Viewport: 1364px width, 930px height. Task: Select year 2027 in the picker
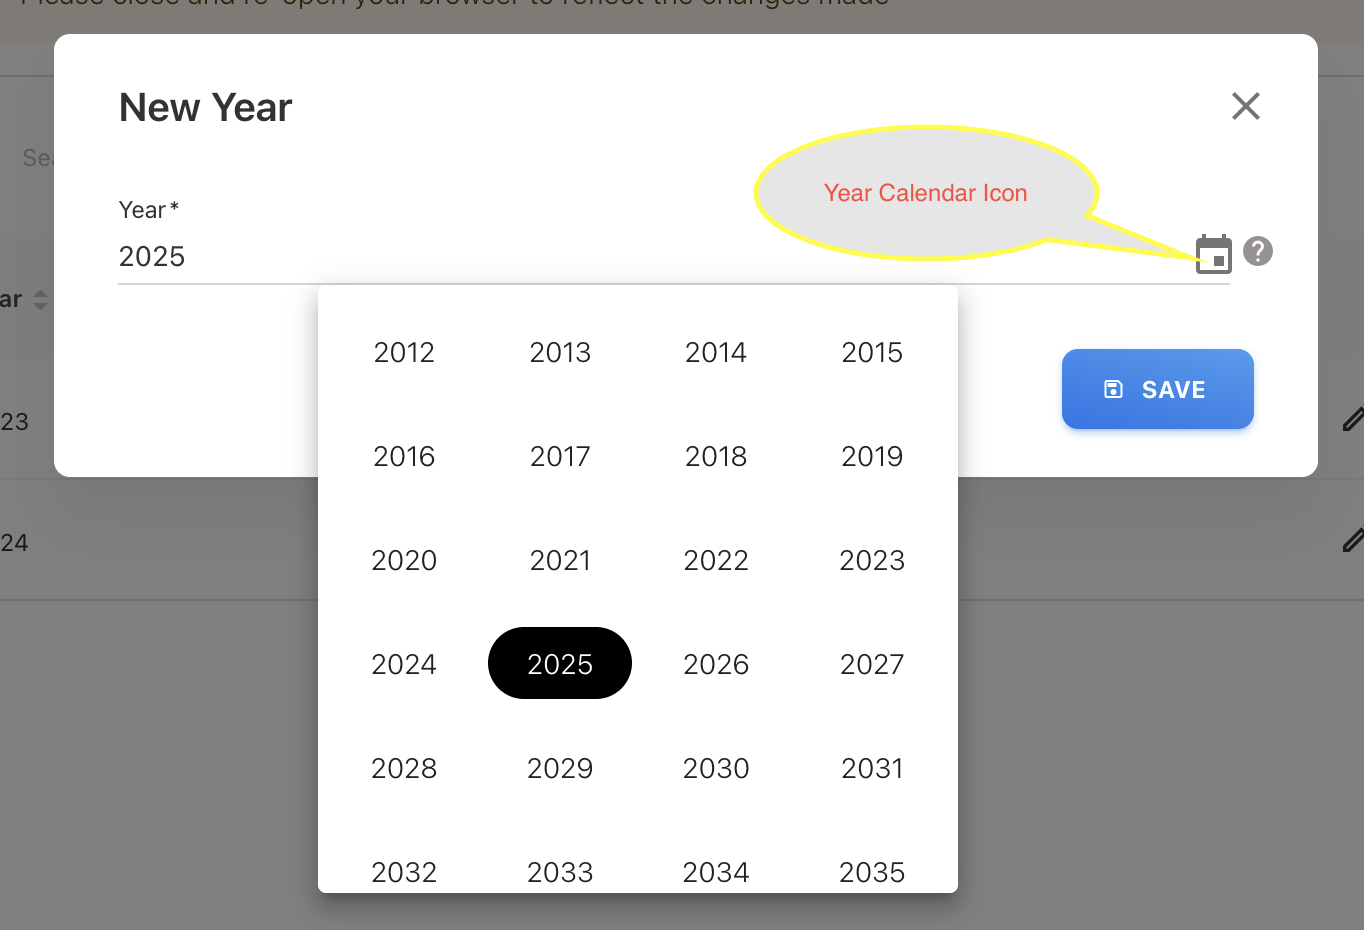point(872,664)
